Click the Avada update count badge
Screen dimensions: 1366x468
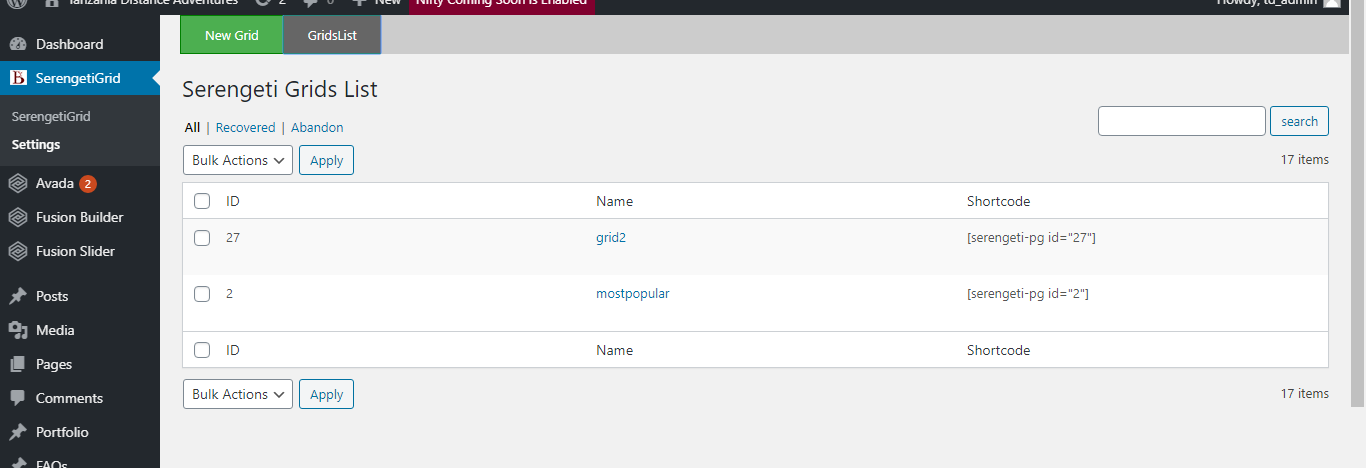[x=88, y=183]
